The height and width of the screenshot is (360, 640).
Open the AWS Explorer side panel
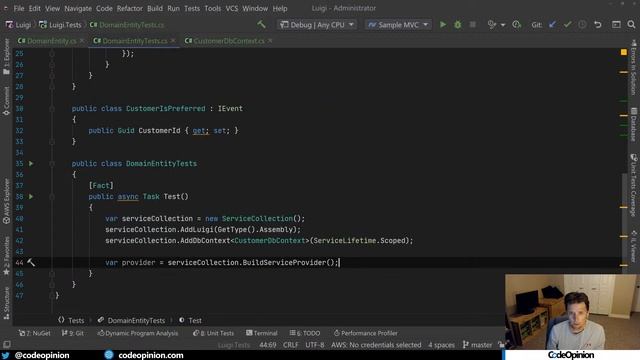(x=6, y=201)
